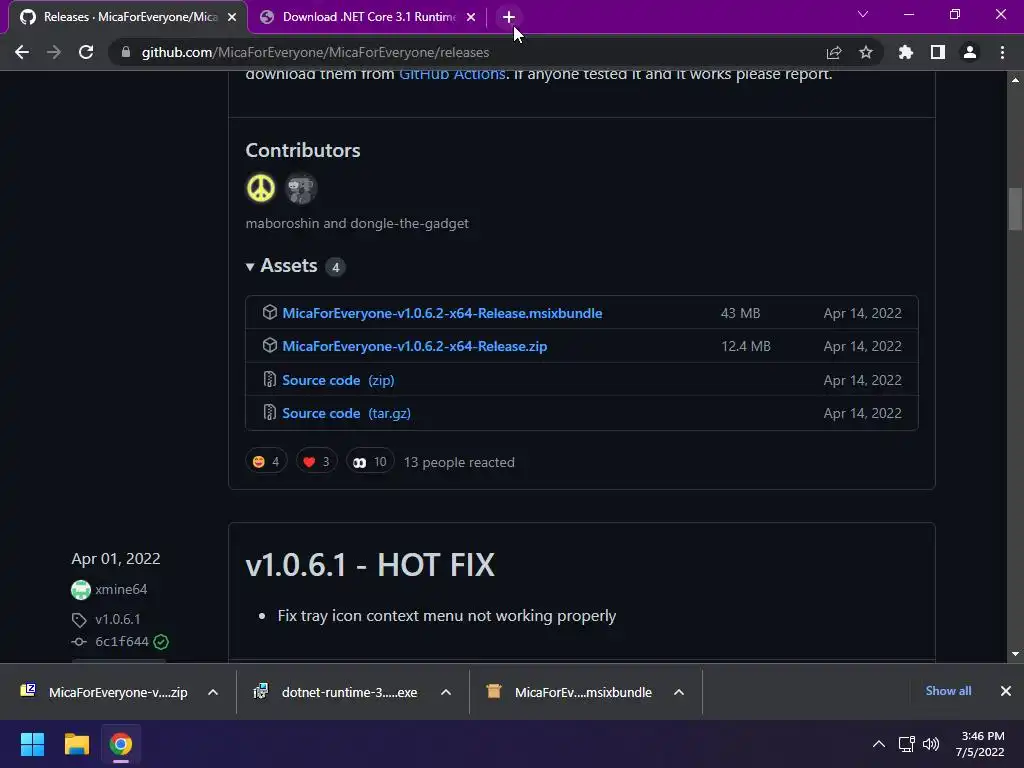Click the file-zip icon beside Source code (tar.gz)
Screen dimensions: 1024x768
click(270, 413)
